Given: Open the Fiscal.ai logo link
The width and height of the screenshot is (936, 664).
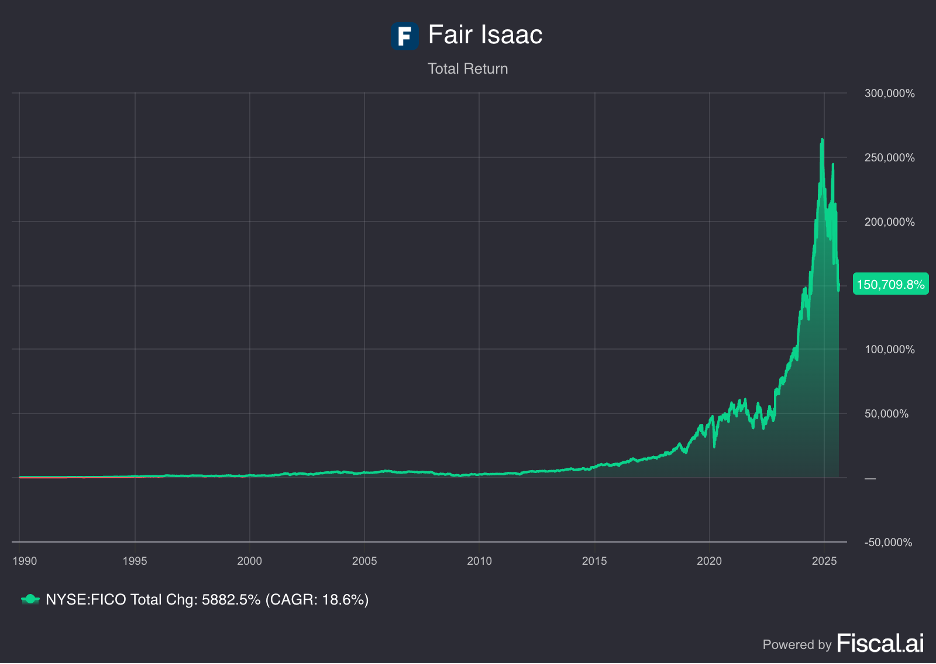Looking at the screenshot, I should tap(880, 644).
